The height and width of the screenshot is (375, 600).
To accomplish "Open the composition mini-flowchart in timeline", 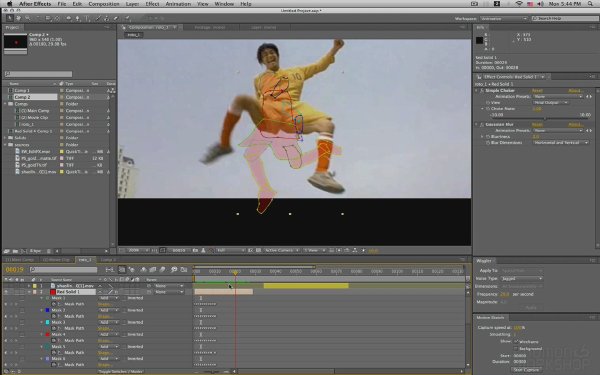I will 109,270.
